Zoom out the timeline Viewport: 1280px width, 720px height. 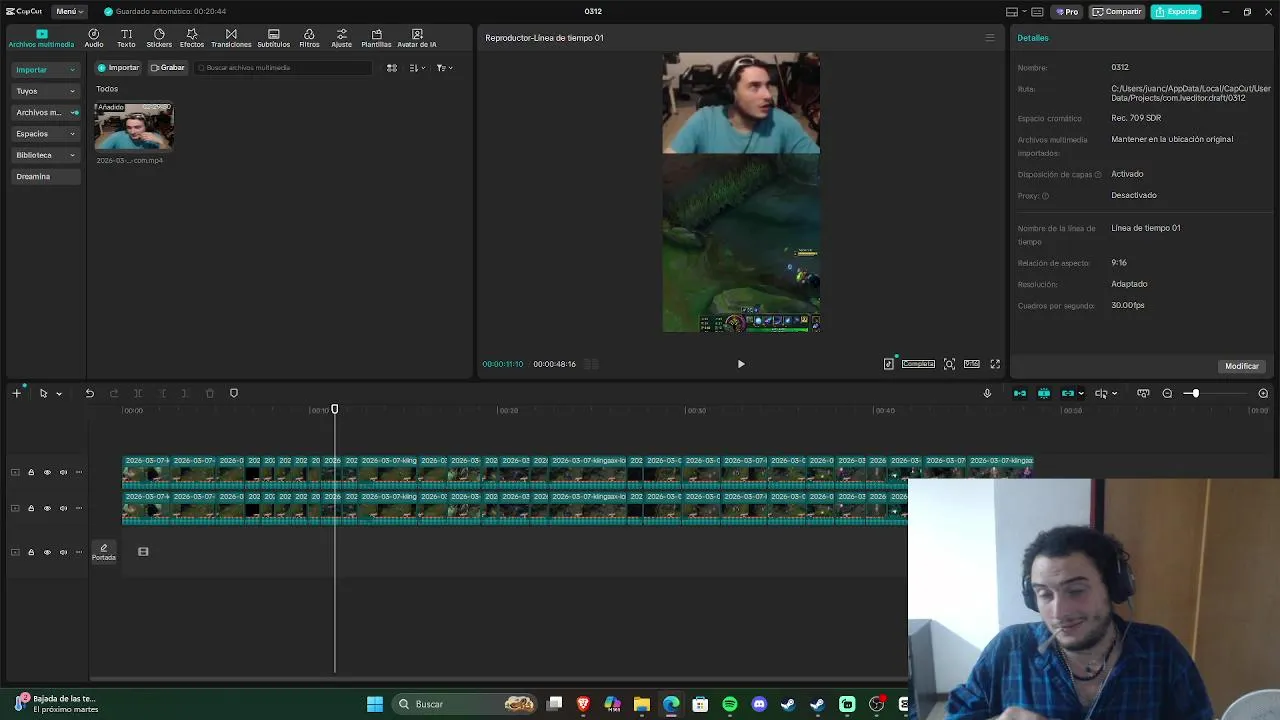pos(1167,393)
